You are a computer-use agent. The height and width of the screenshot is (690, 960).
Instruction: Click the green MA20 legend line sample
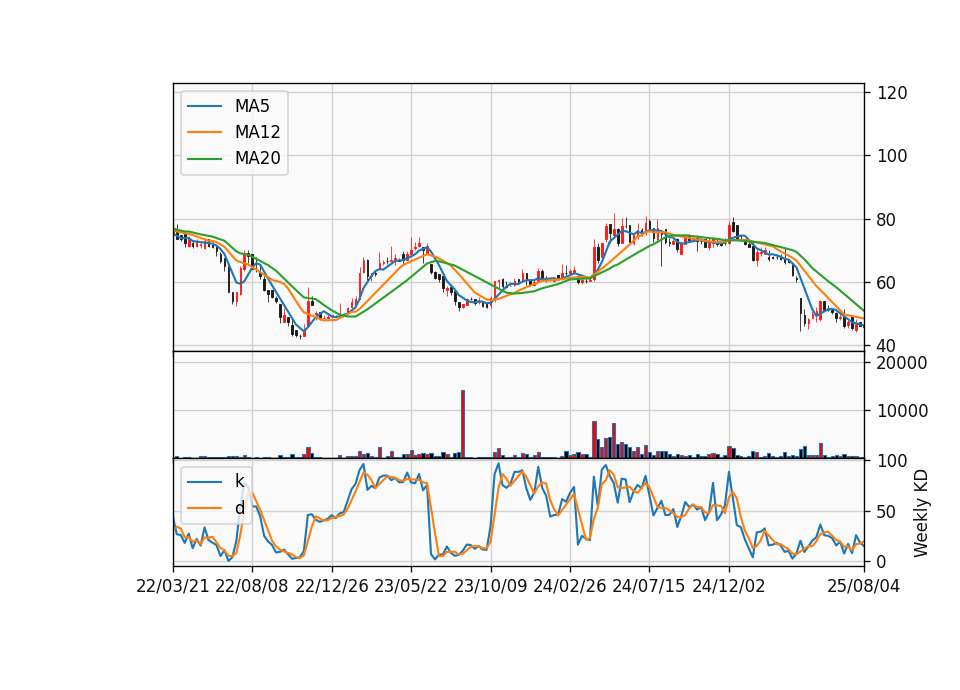[204, 159]
